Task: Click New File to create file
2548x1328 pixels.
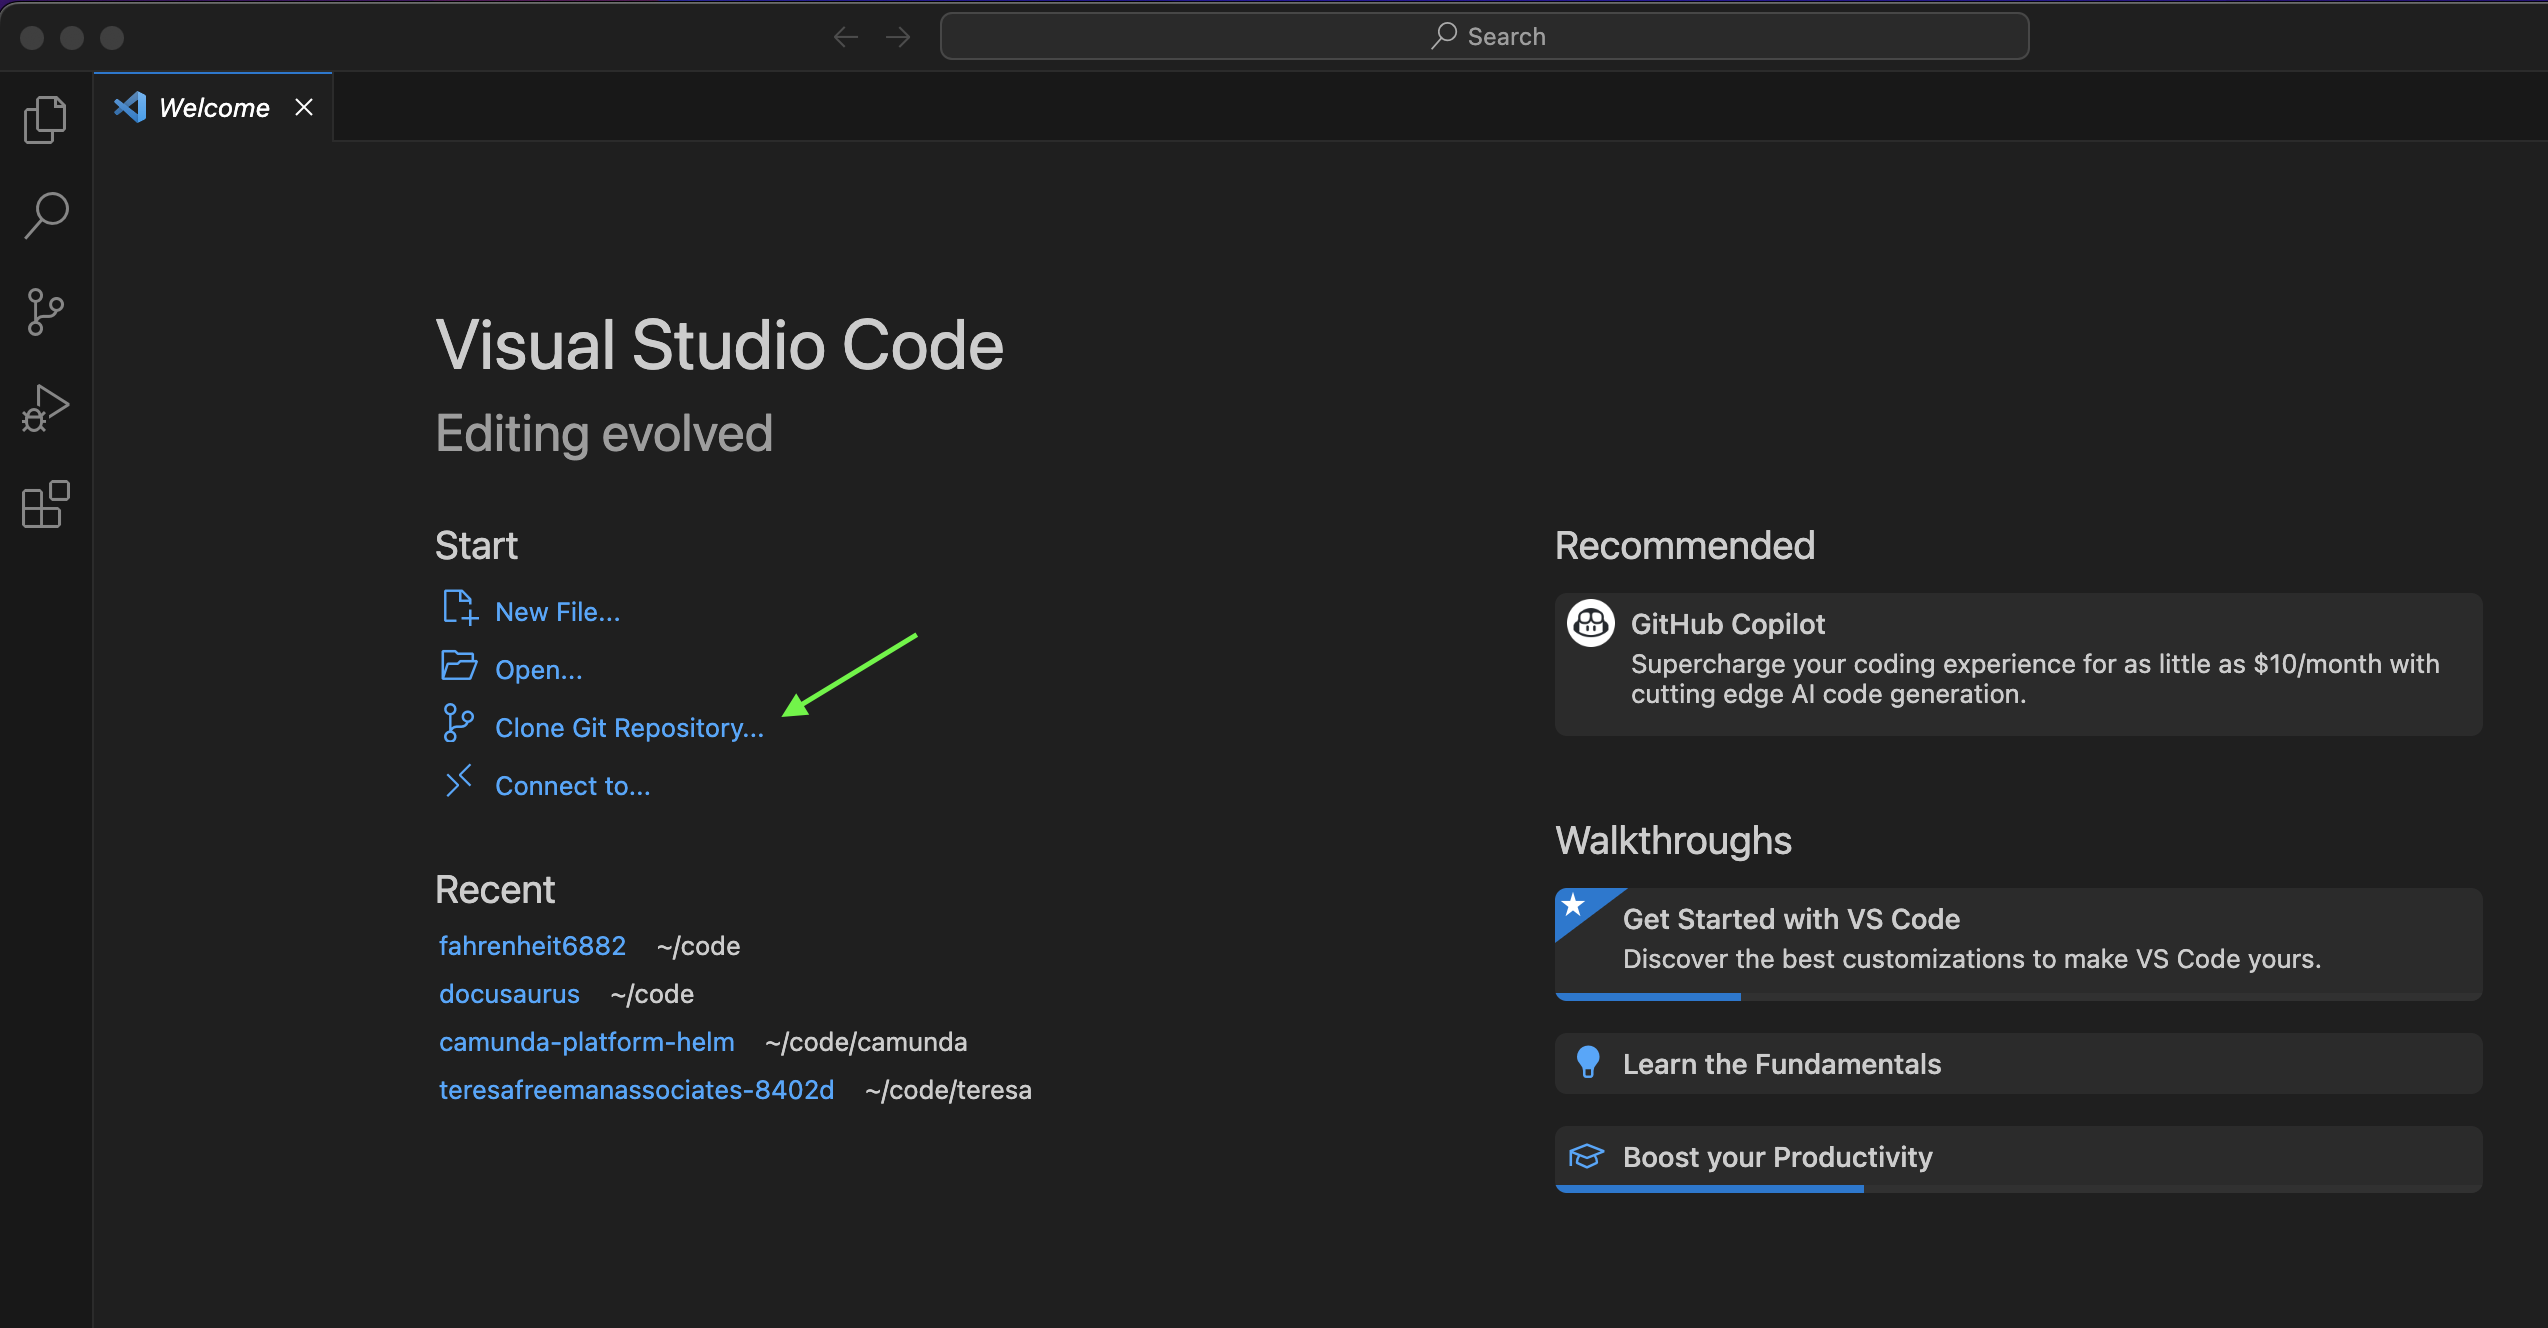Action: (x=556, y=610)
